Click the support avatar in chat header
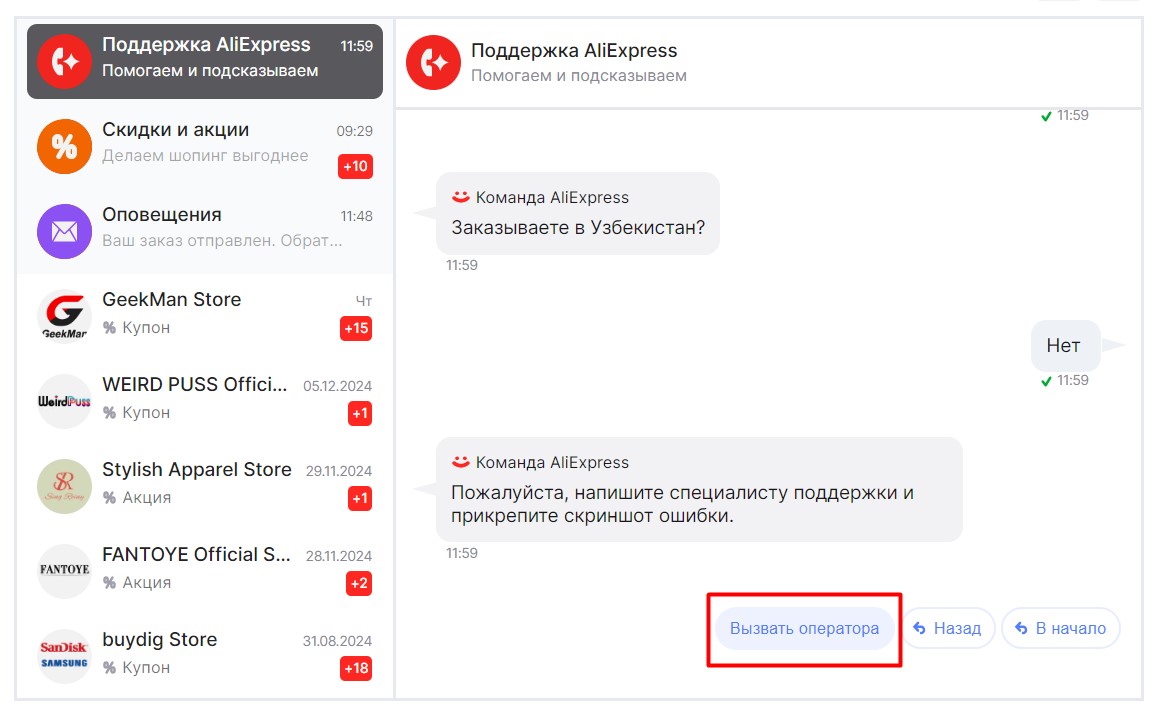 pyautogui.click(x=434, y=62)
